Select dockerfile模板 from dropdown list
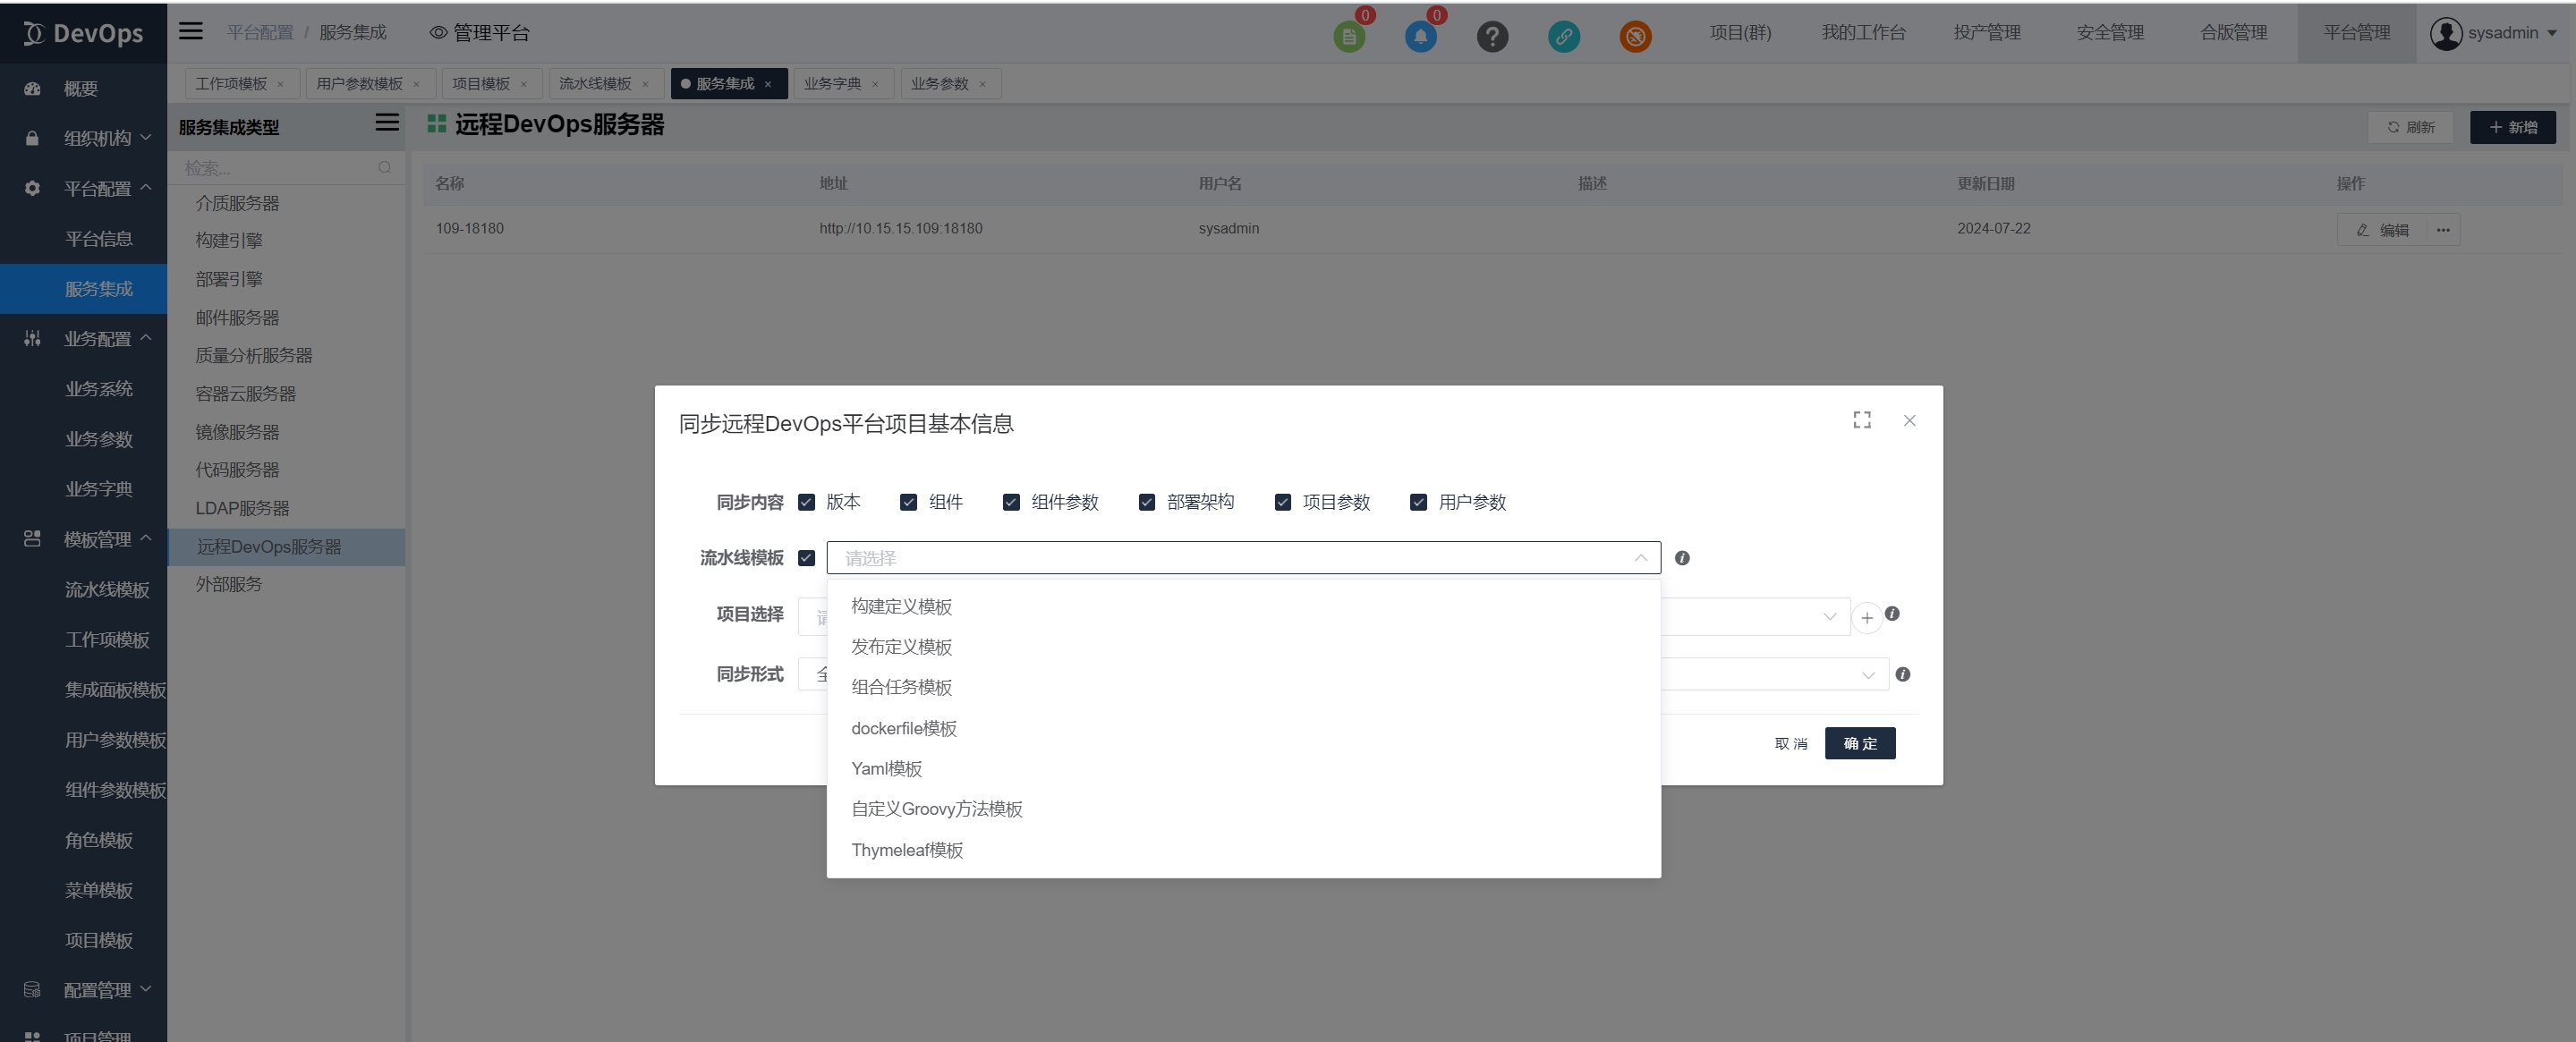This screenshot has width=2576, height=1042. tap(903, 728)
